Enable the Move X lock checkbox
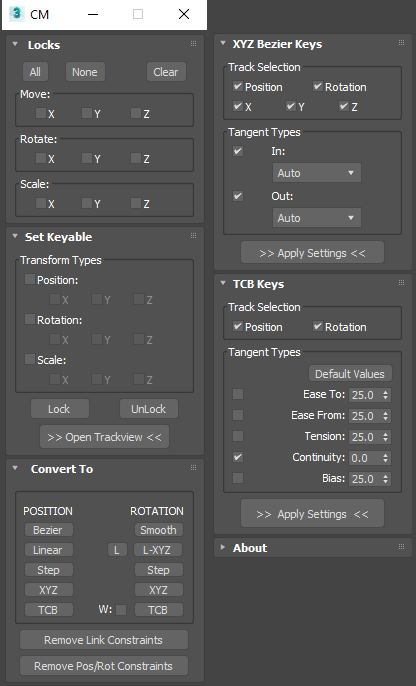The image size is (416, 686). pyautogui.click(x=41, y=113)
